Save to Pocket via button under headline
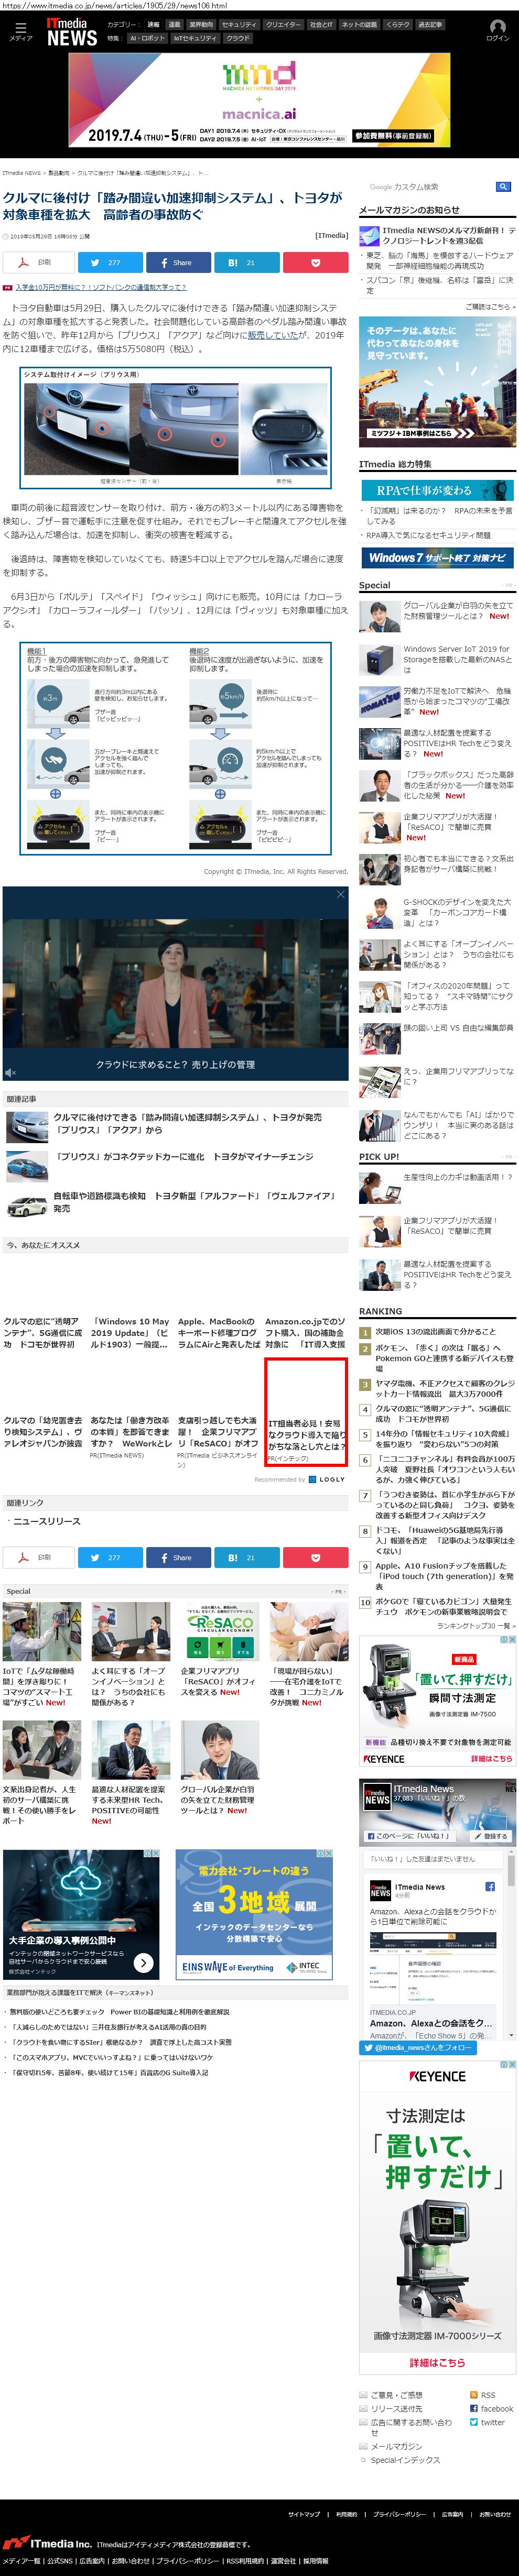Screen dimensions: 519x2576 click(315, 262)
